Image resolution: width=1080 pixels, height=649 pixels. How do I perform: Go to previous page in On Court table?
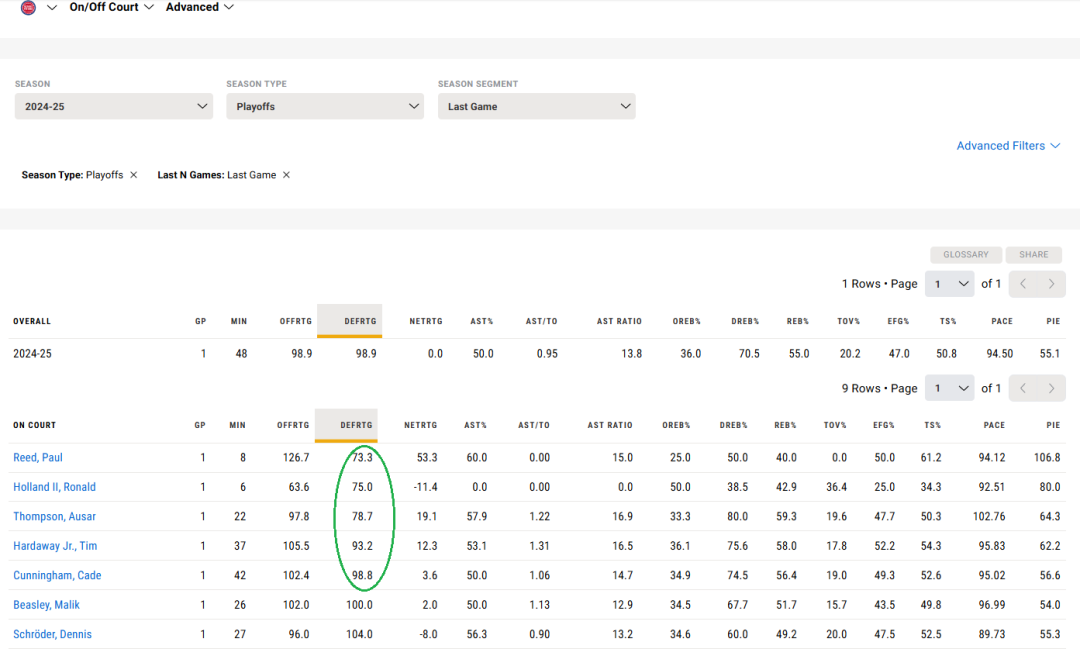[x=1023, y=388]
